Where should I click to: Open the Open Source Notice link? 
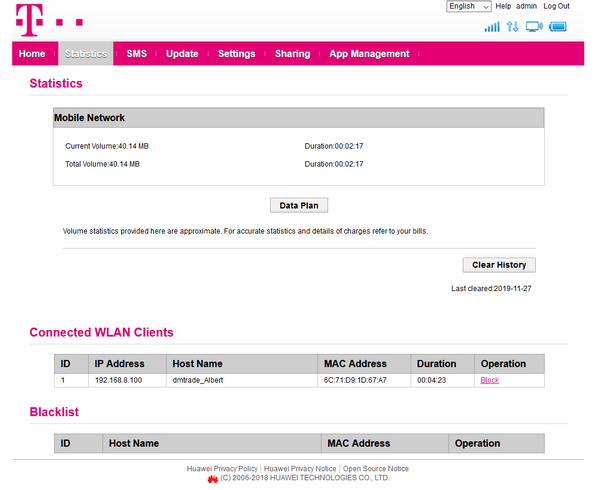(x=376, y=468)
